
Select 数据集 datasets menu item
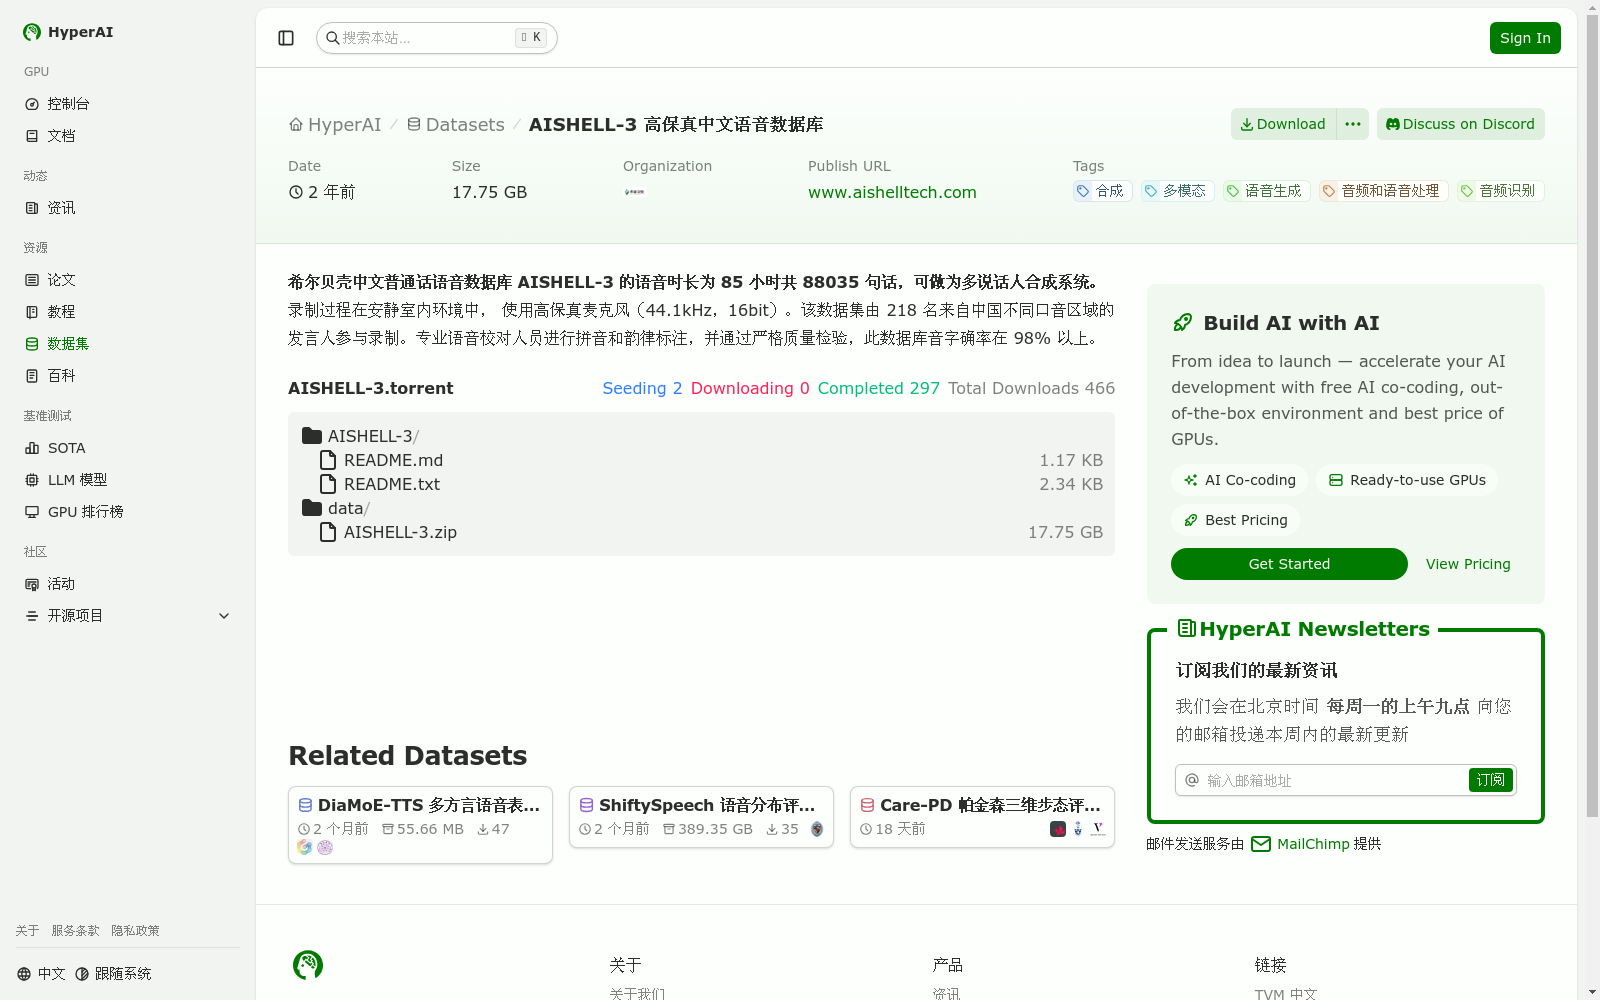point(128,344)
